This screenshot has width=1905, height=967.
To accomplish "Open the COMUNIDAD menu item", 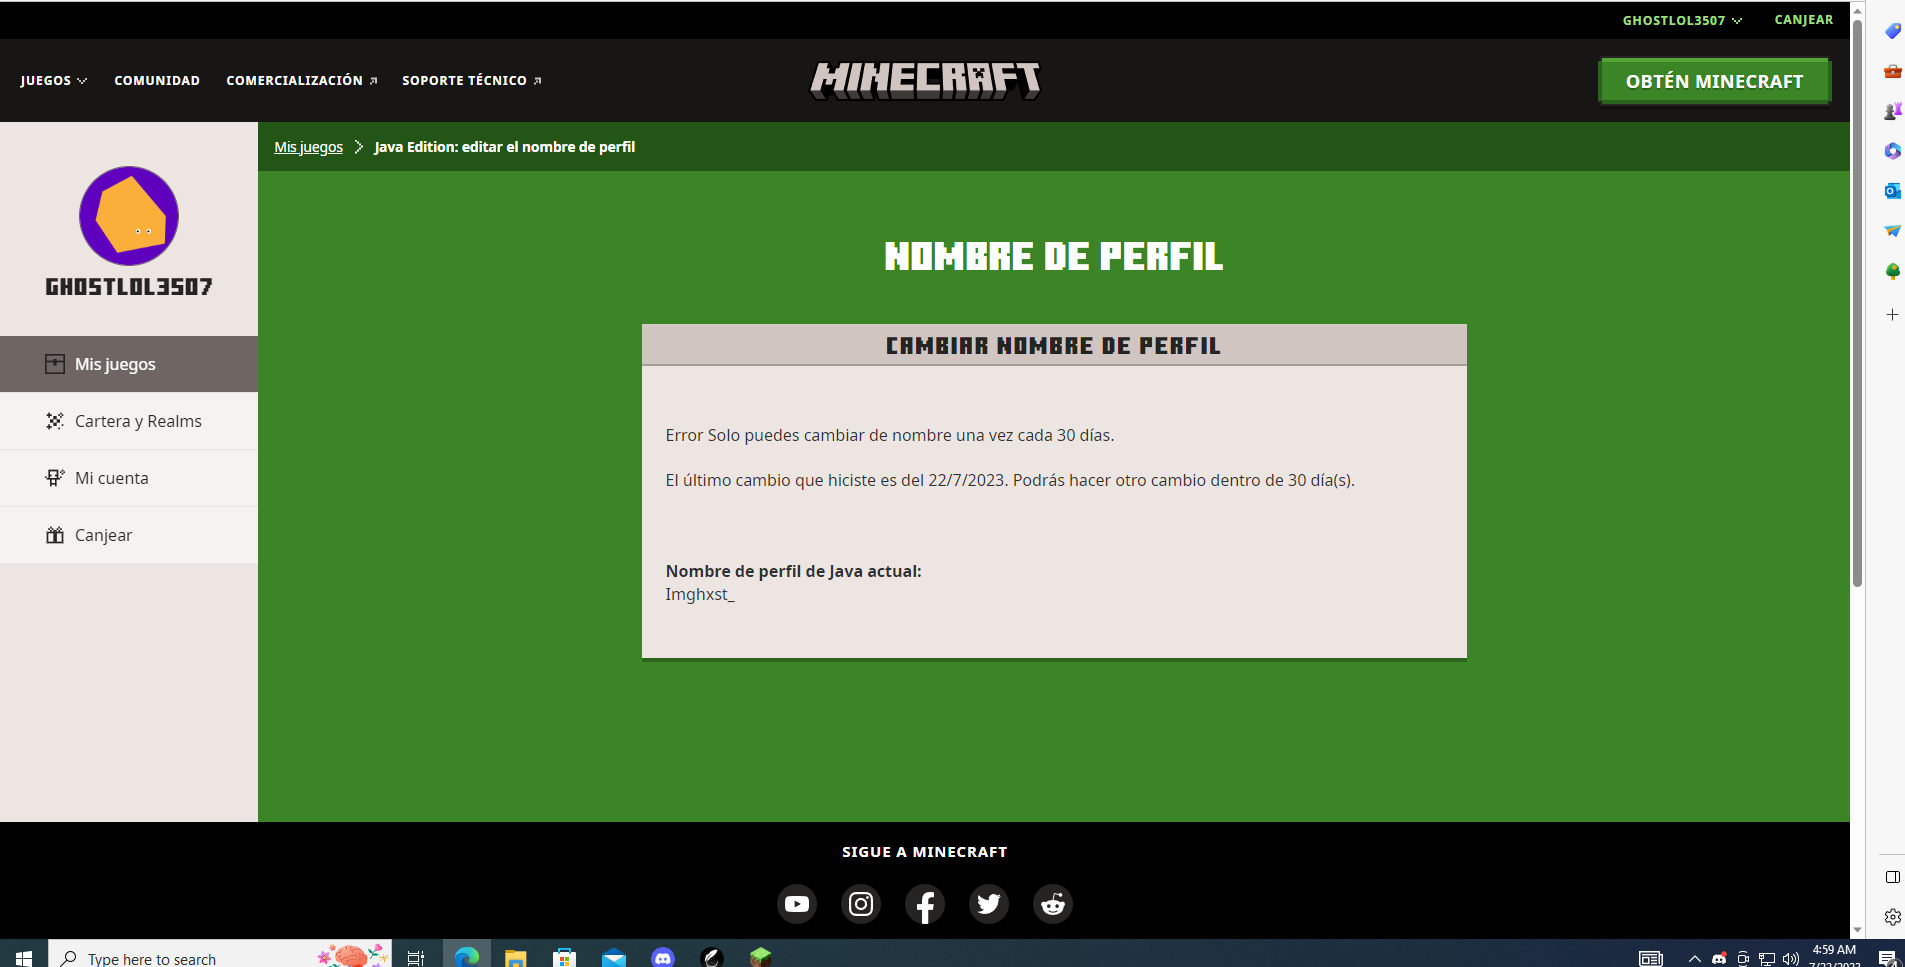I will (157, 80).
